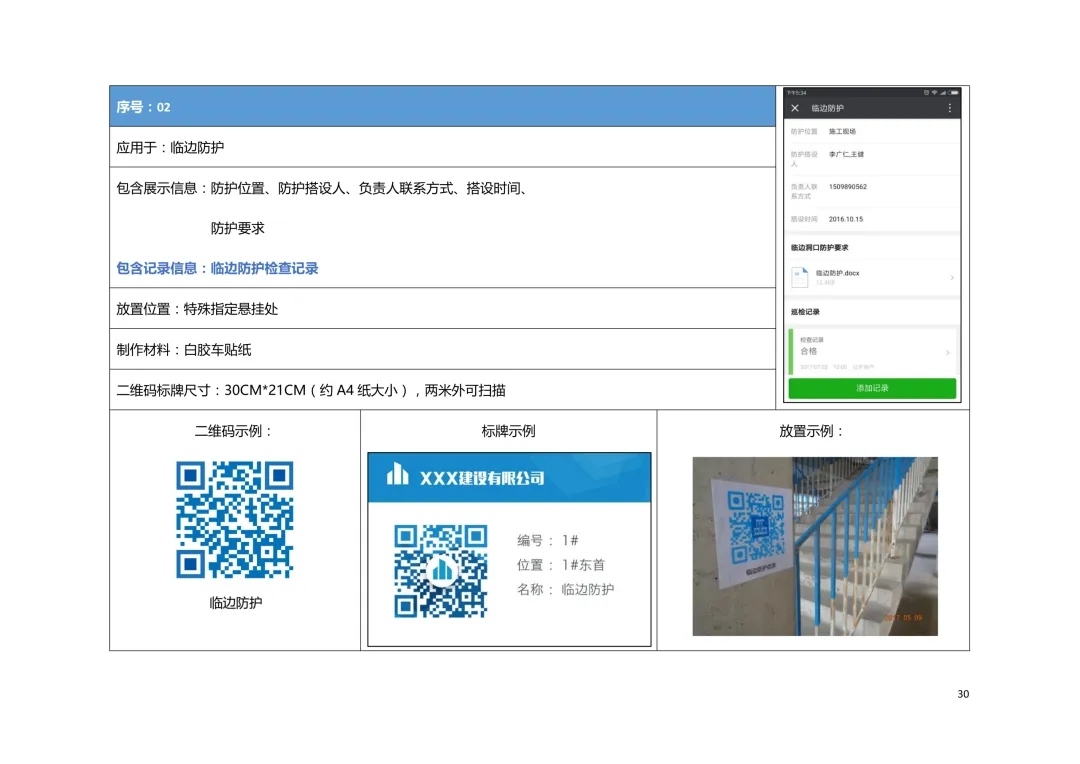
Task: Click the 位置： 1#东首 line on signboard
Action: coord(561,565)
